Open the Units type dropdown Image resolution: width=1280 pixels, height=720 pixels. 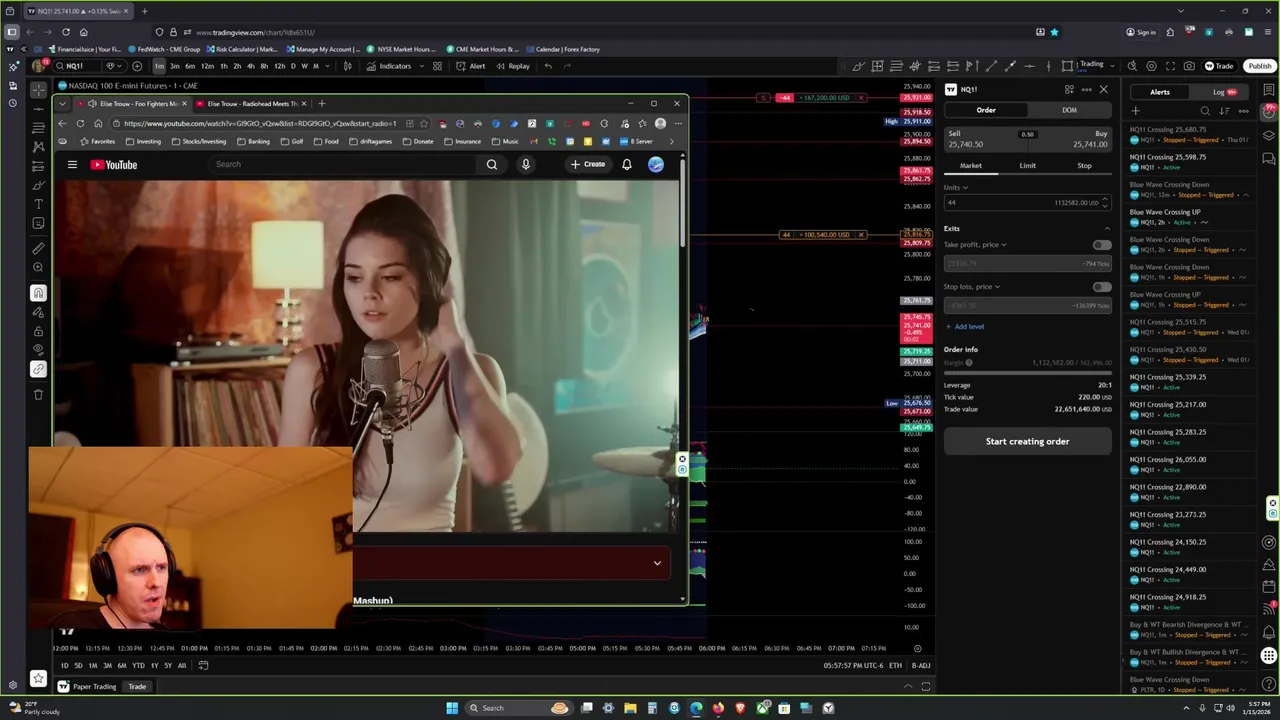(956, 187)
